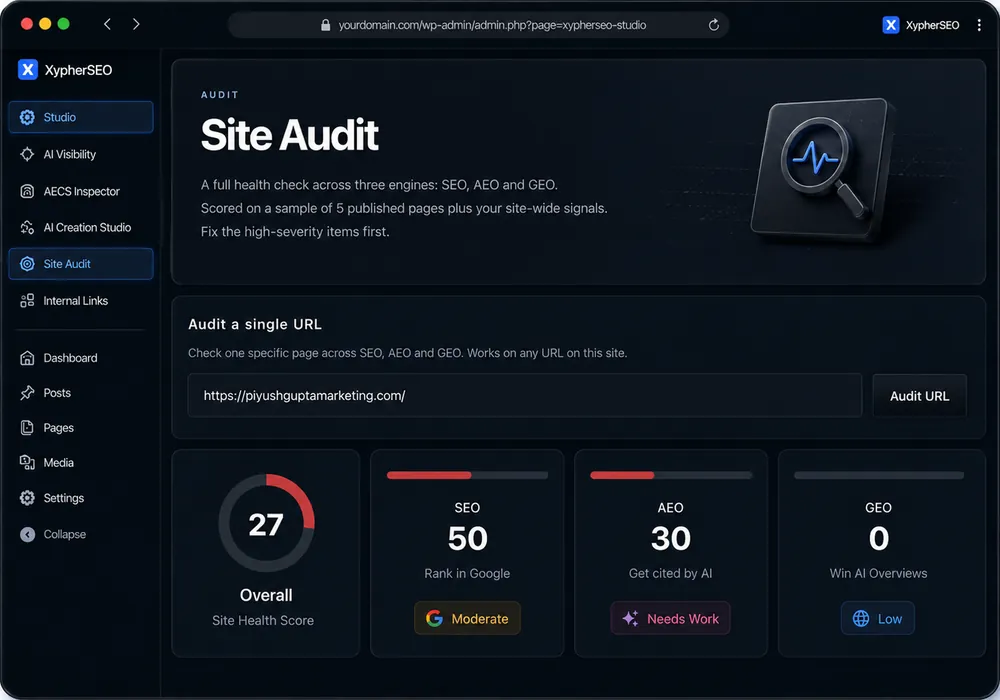Click the AI Visibility crosshair icon
This screenshot has width=1000, height=700.
(x=27, y=154)
